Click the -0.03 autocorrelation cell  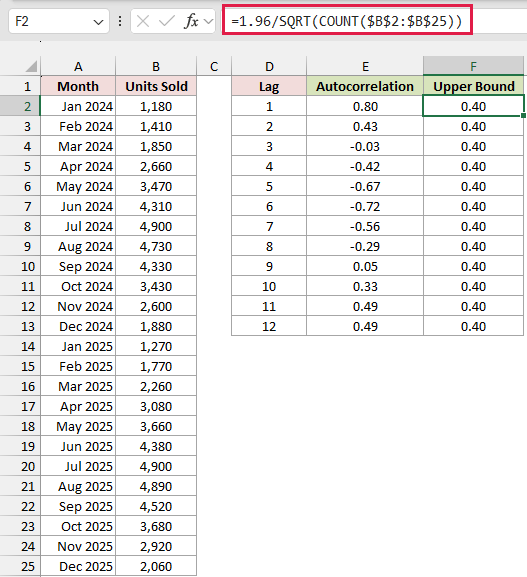365,146
